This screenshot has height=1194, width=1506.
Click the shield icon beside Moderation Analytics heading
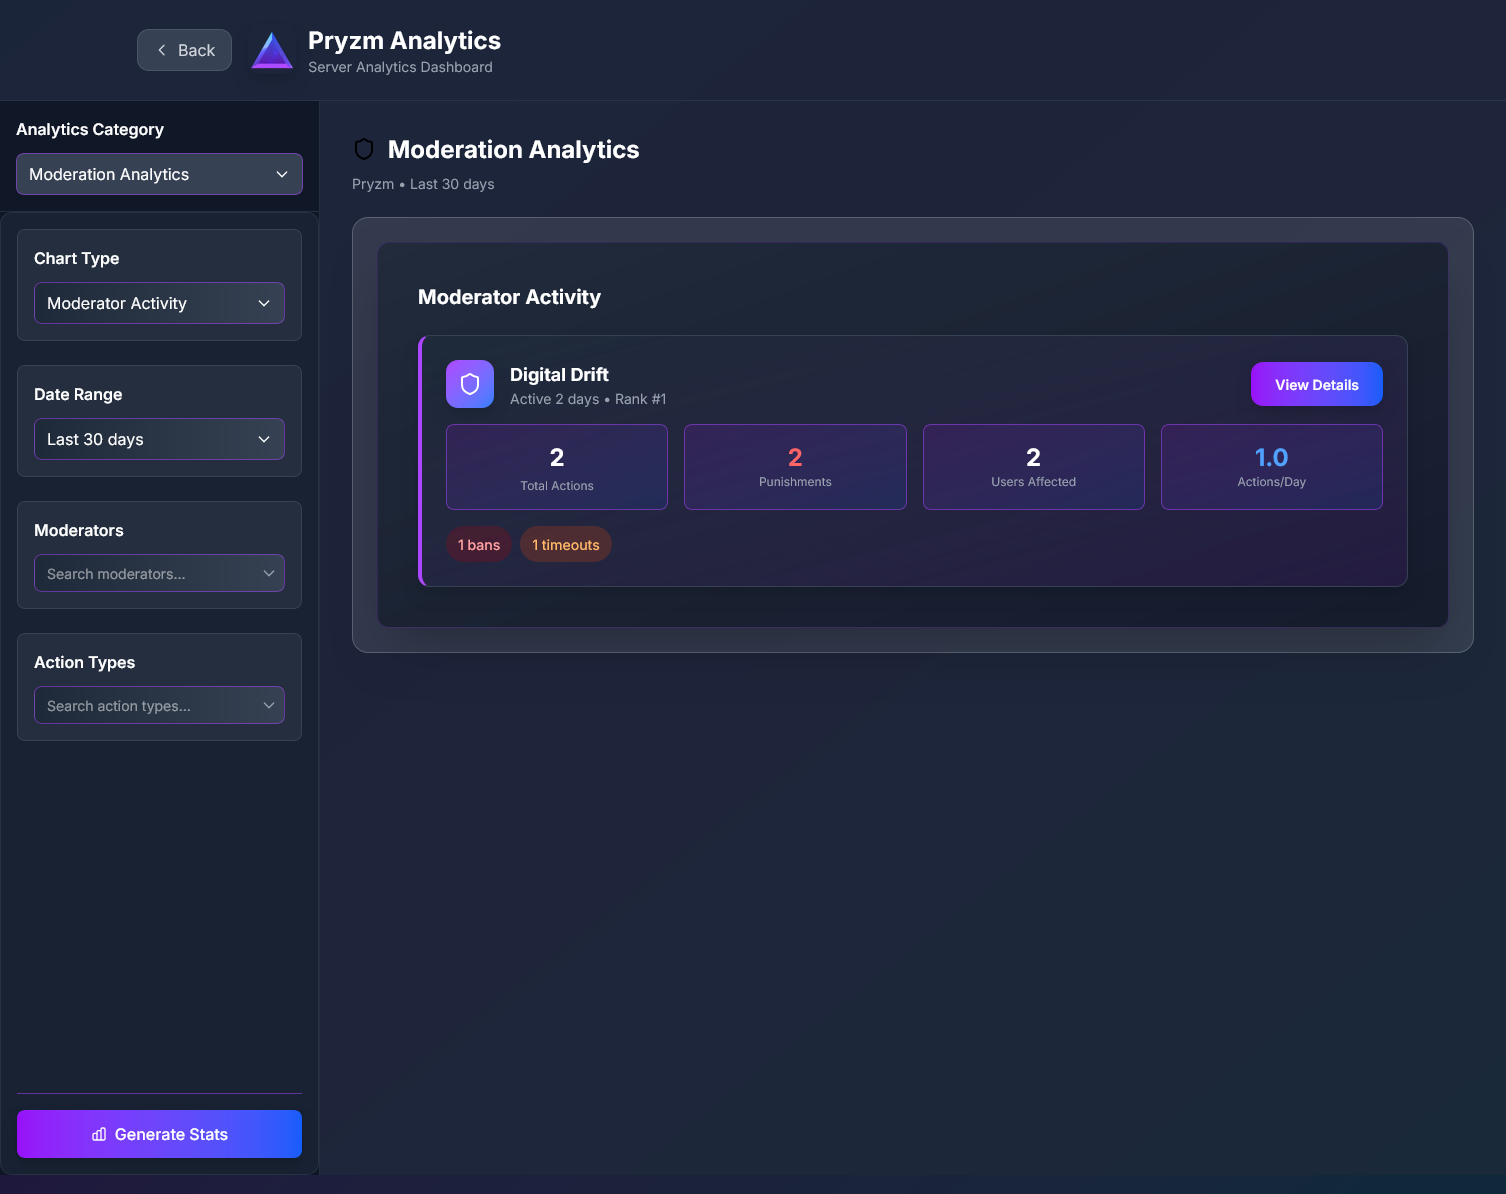coord(363,149)
